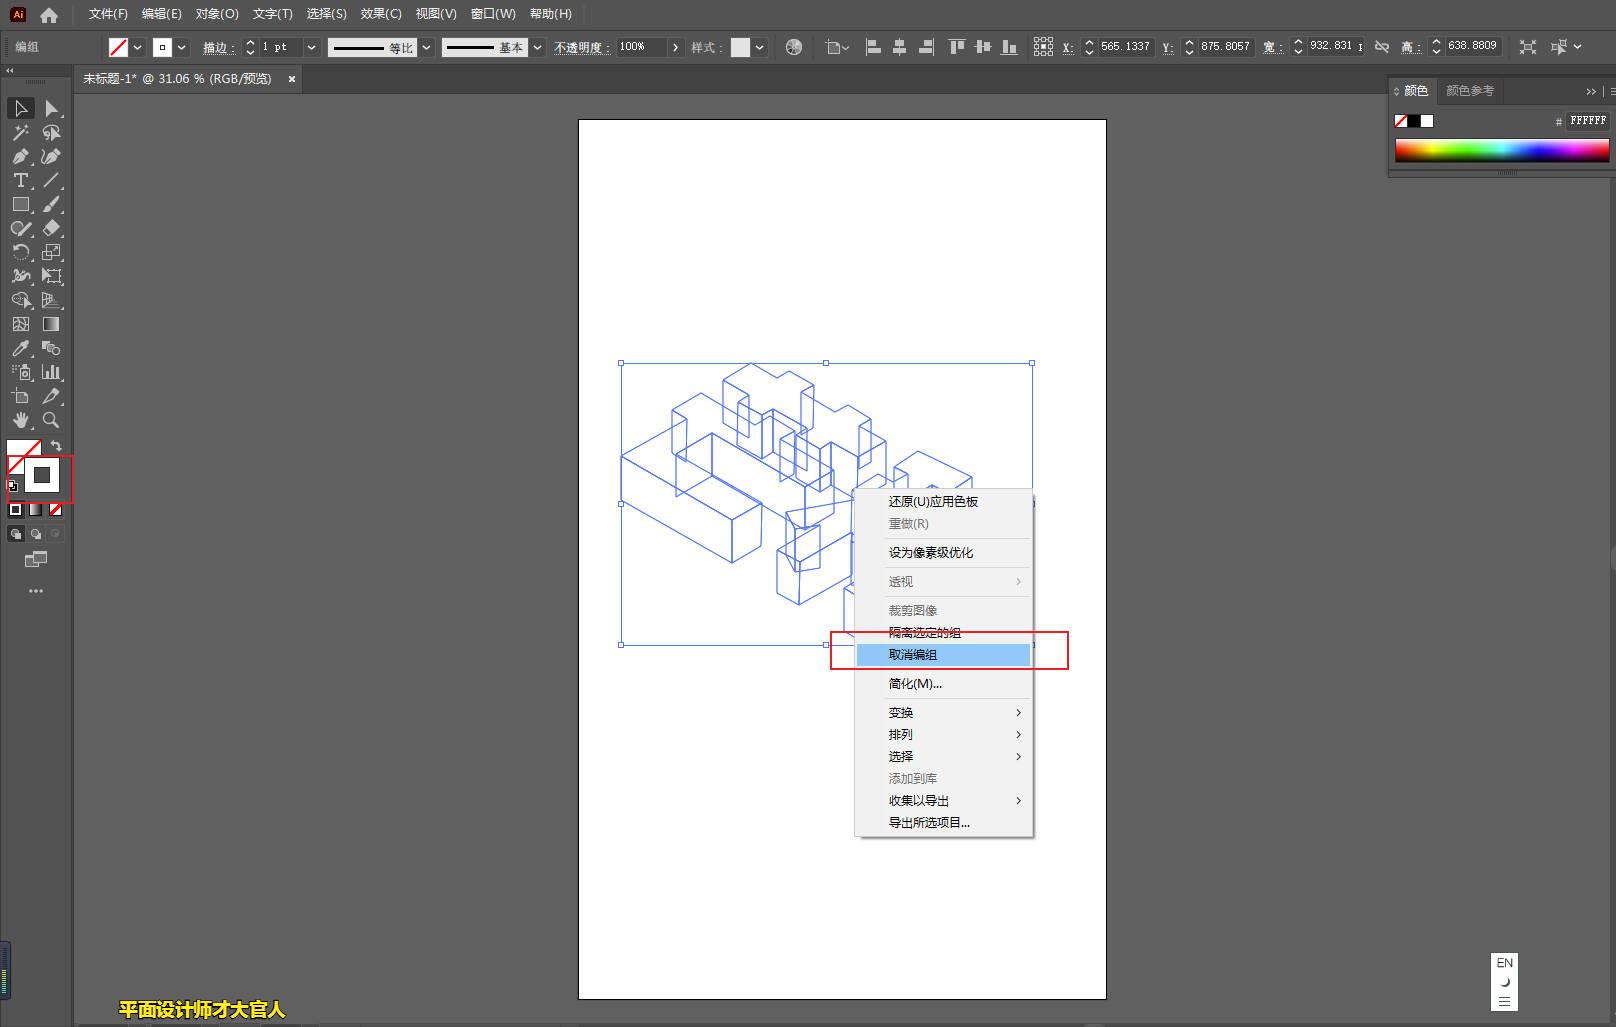Click horizontal align left icon

(873, 47)
